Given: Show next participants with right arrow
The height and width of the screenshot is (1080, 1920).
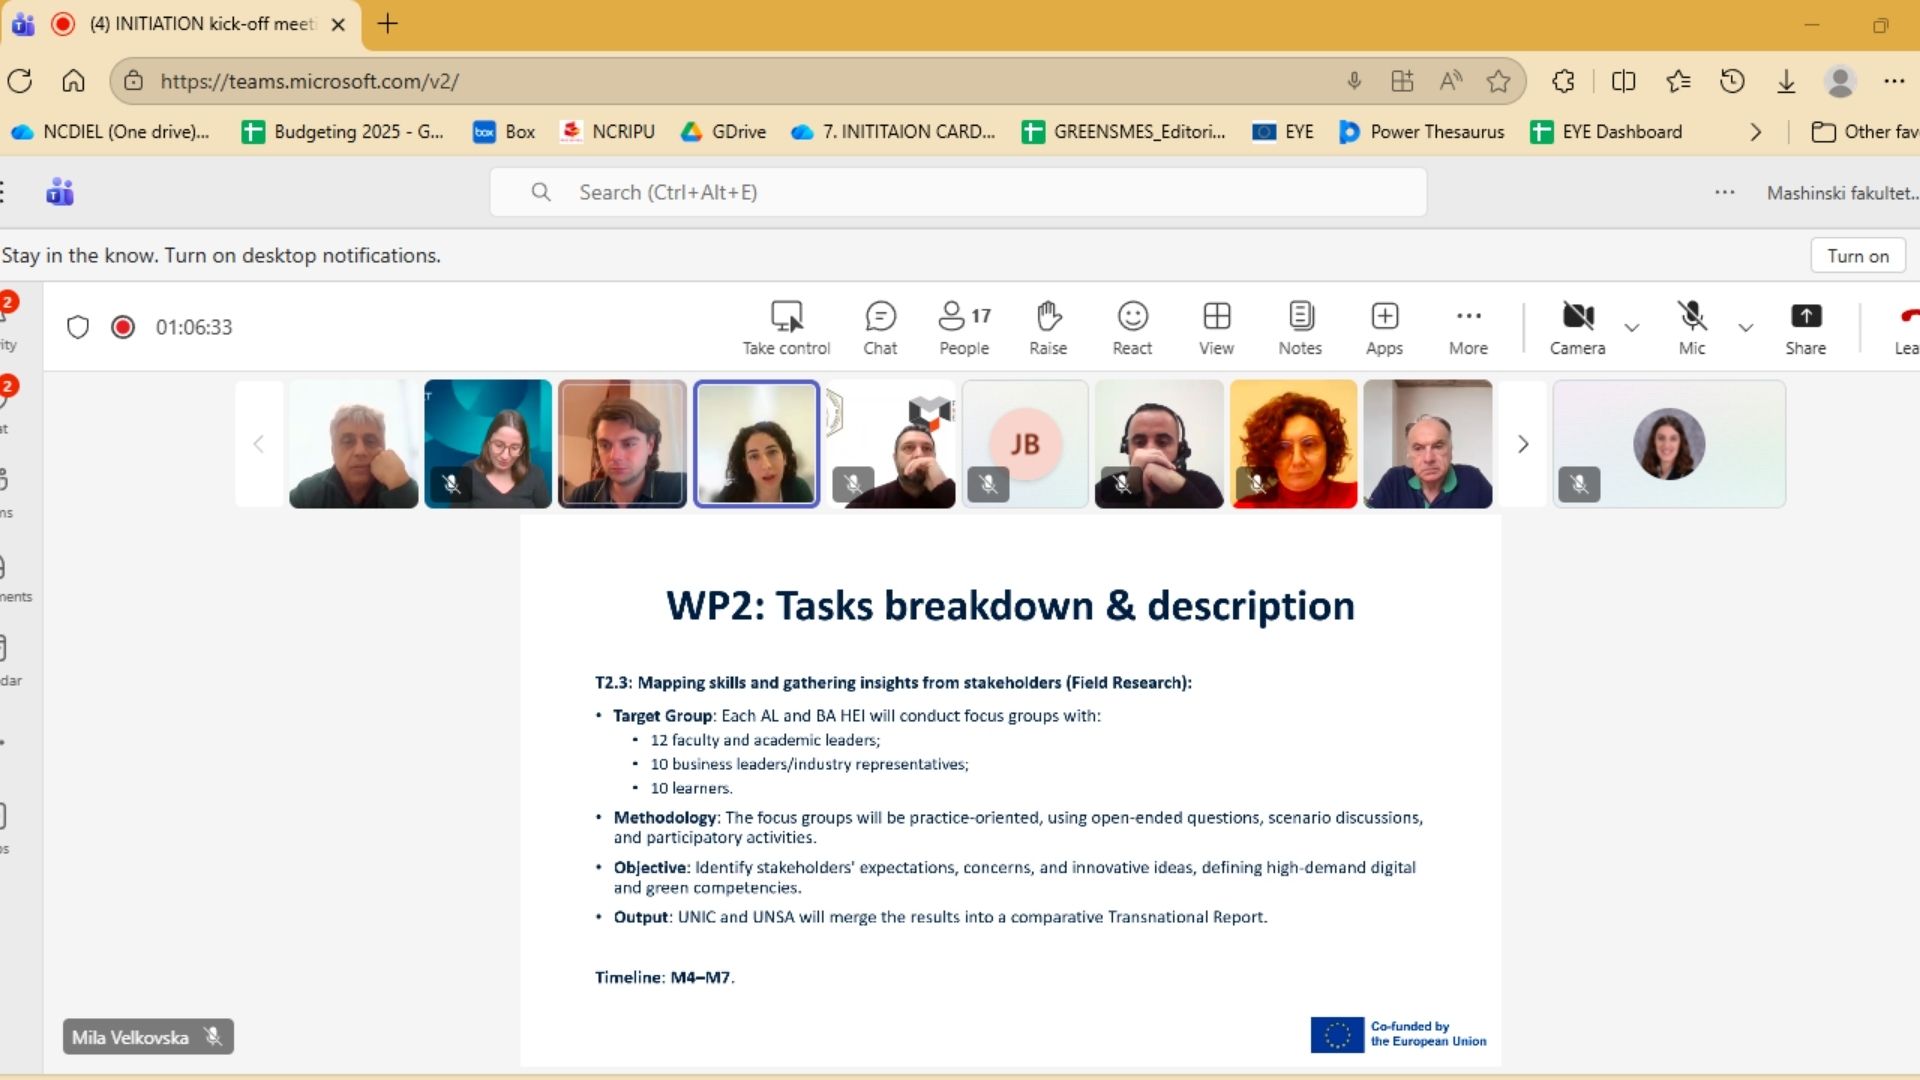Looking at the screenshot, I should click(1522, 444).
